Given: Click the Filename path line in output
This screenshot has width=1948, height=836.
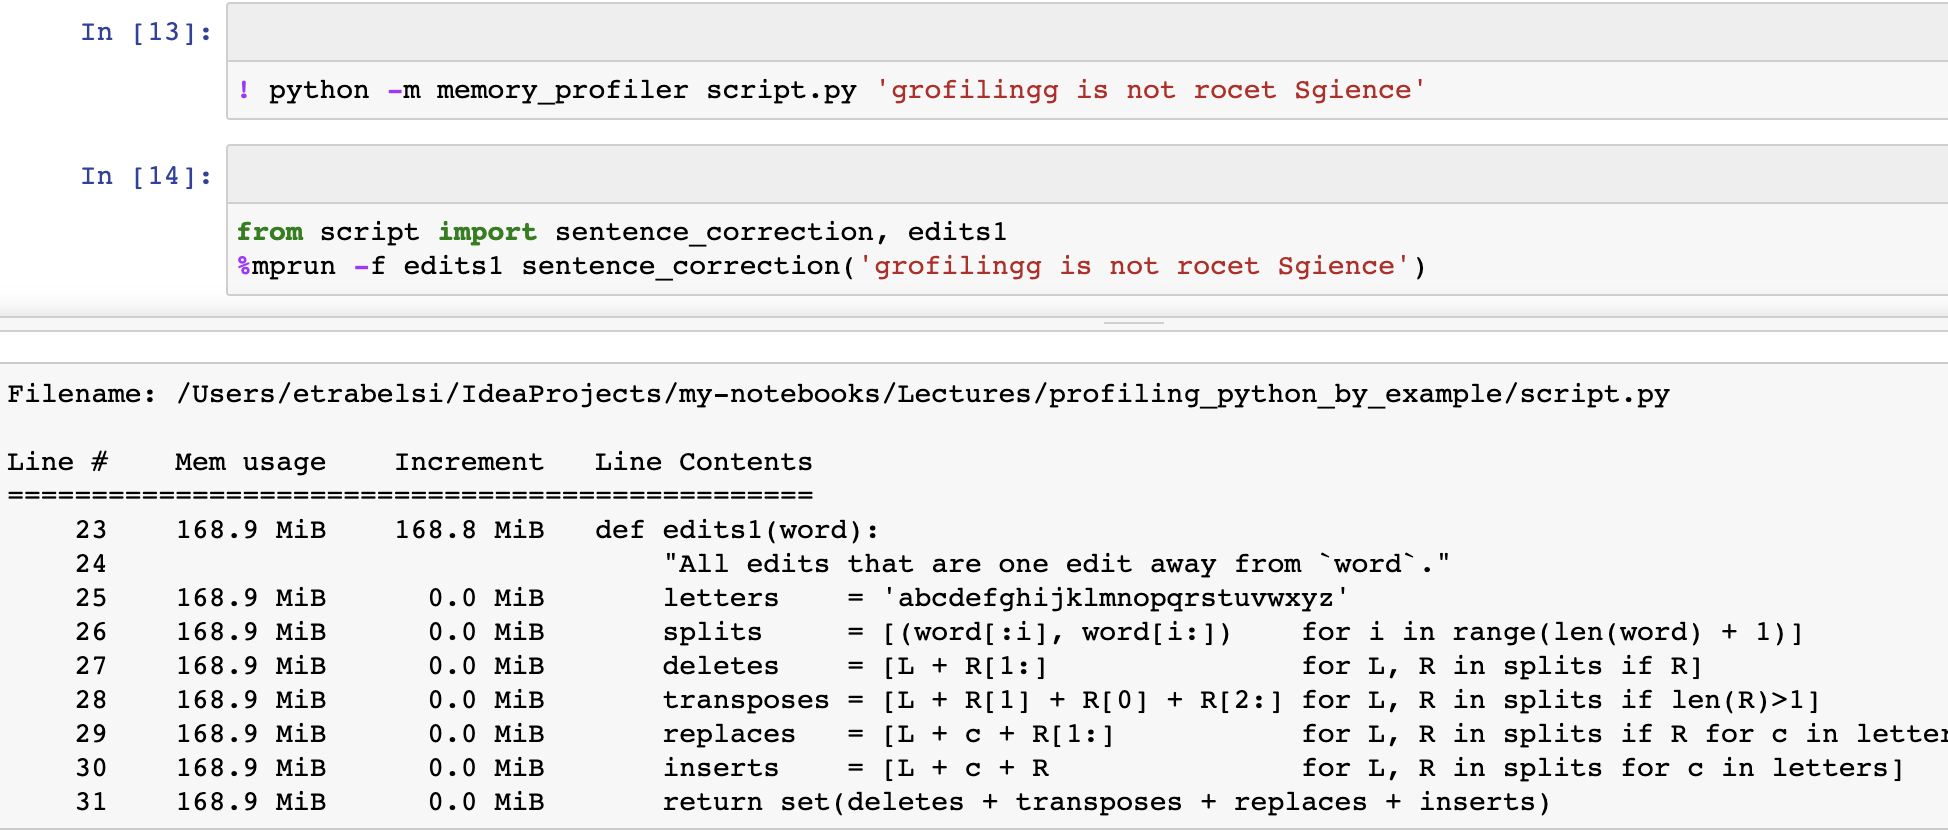Looking at the screenshot, I should click(x=838, y=394).
